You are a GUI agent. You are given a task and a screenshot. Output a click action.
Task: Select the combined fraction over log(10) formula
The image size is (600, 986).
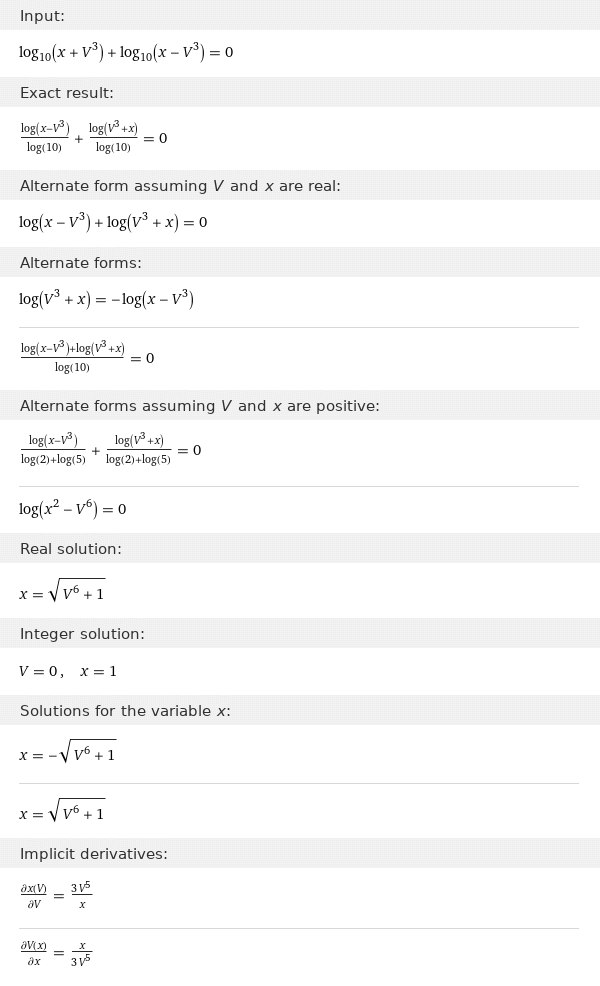tap(87, 358)
